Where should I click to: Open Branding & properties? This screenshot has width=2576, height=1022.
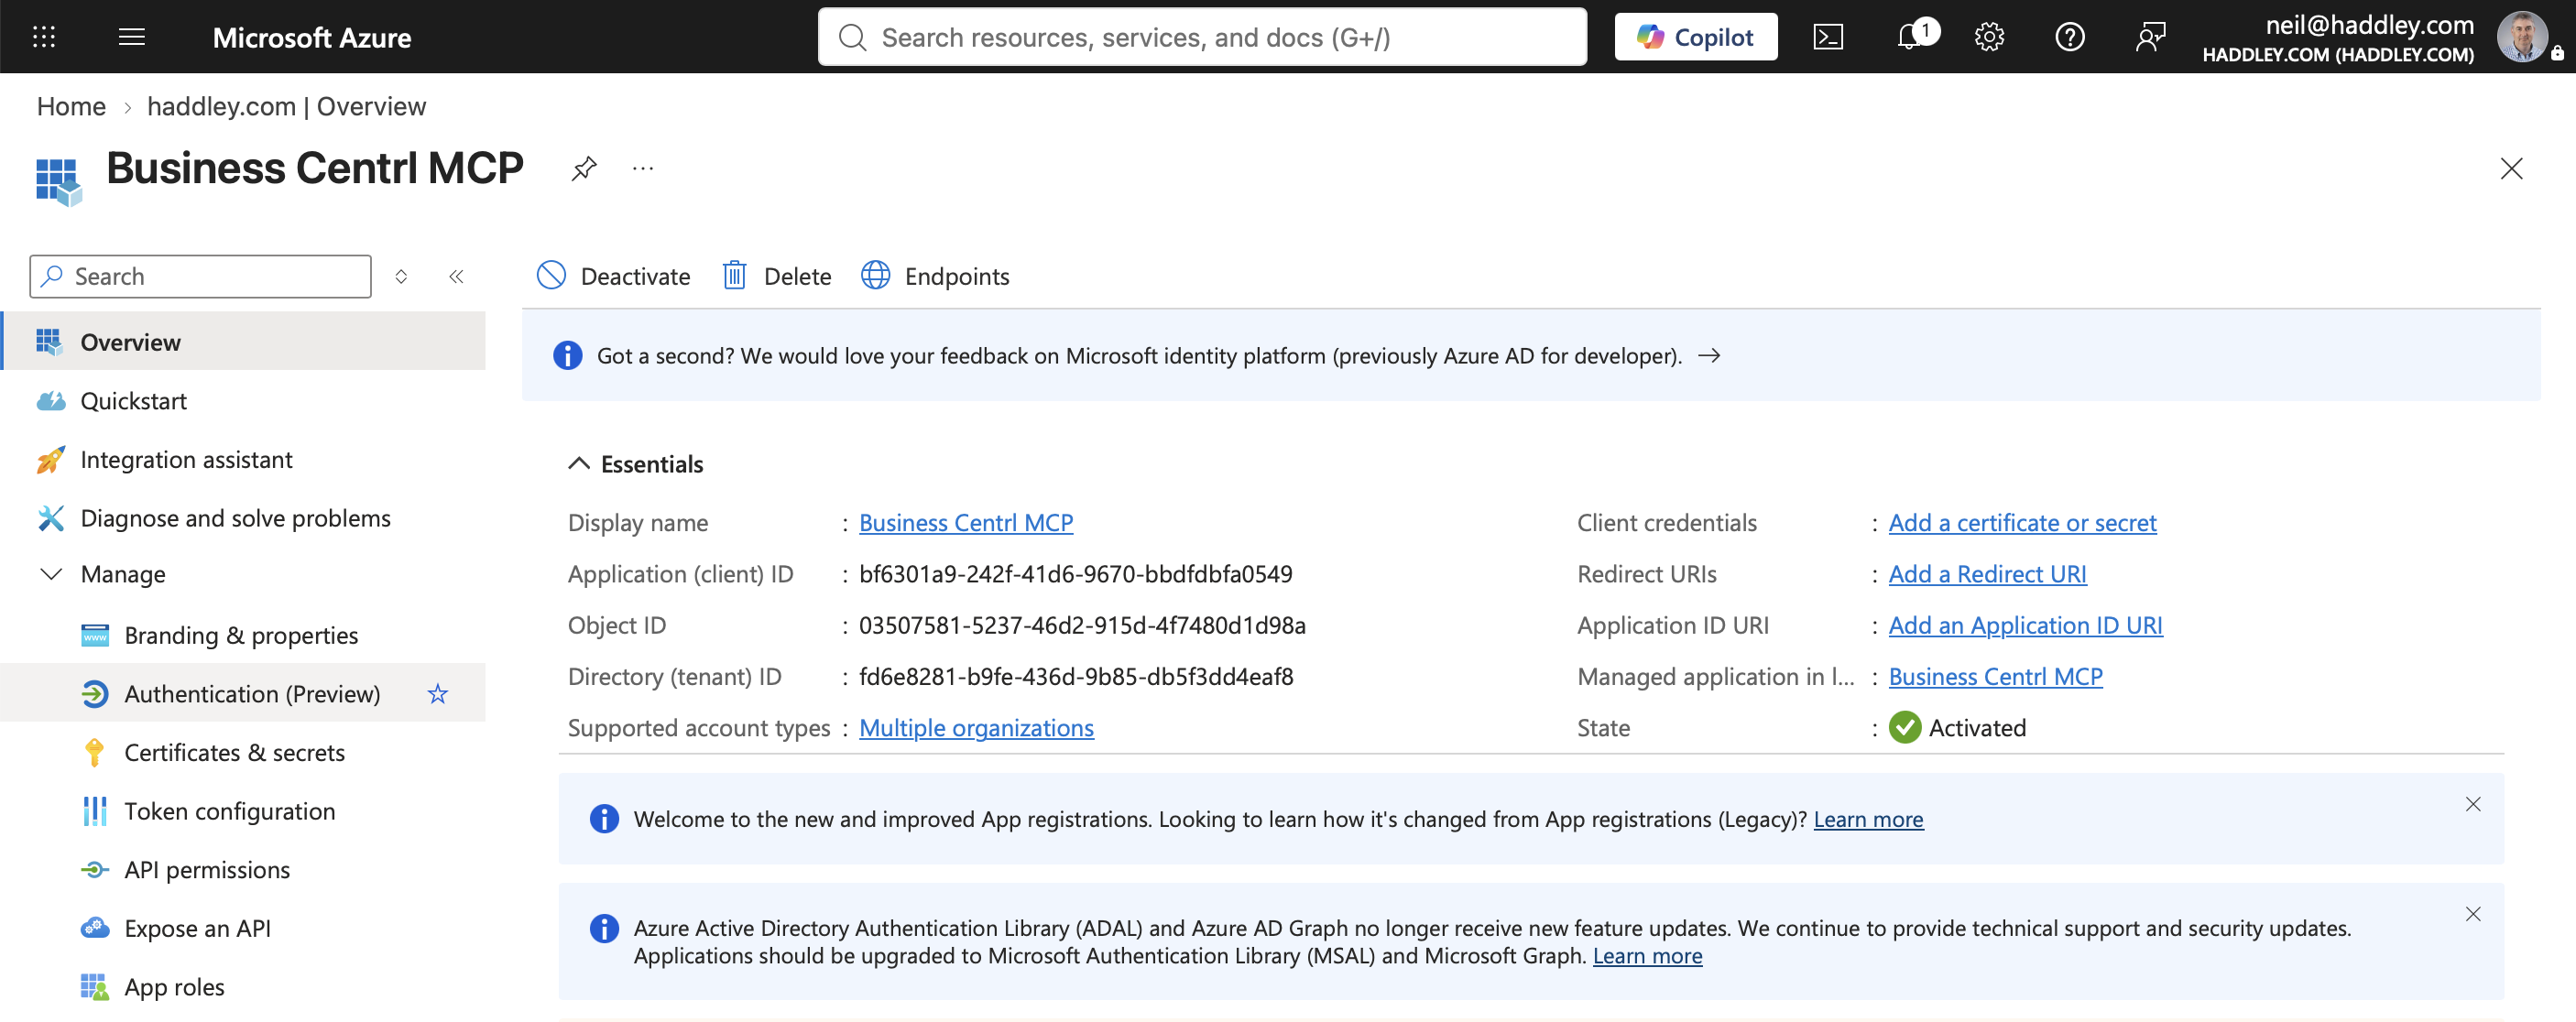click(x=243, y=635)
